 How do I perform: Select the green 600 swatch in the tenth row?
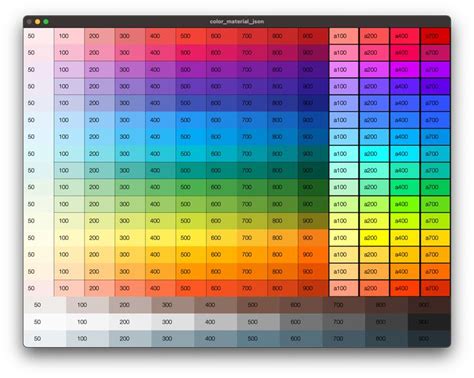pyautogui.click(x=221, y=187)
